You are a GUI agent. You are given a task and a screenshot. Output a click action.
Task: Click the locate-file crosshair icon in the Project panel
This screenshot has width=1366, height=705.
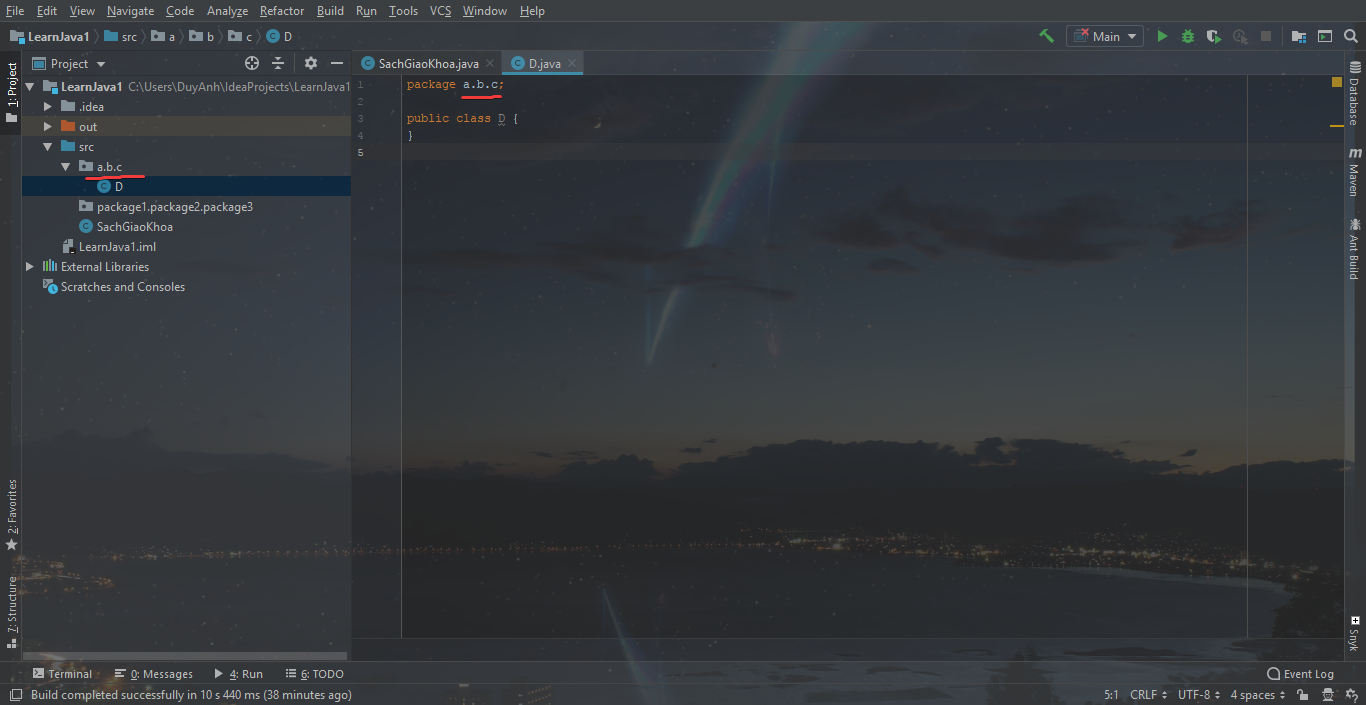[x=252, y=63]
